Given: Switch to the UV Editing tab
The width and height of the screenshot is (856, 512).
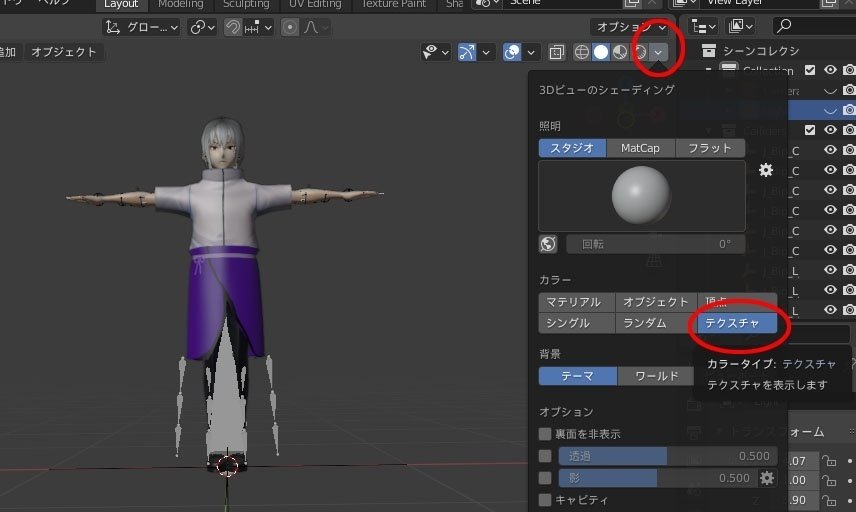Looking at the screenshot, I should (315, 4).
